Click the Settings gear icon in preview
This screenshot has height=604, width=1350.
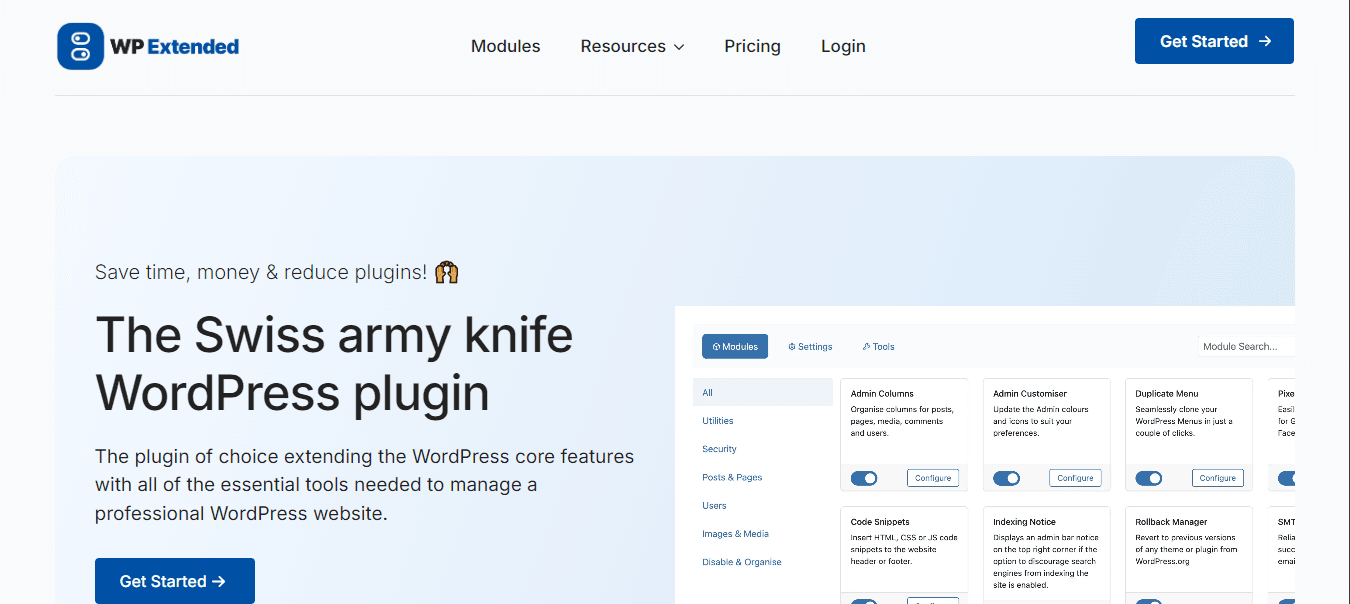click(792, 347)
